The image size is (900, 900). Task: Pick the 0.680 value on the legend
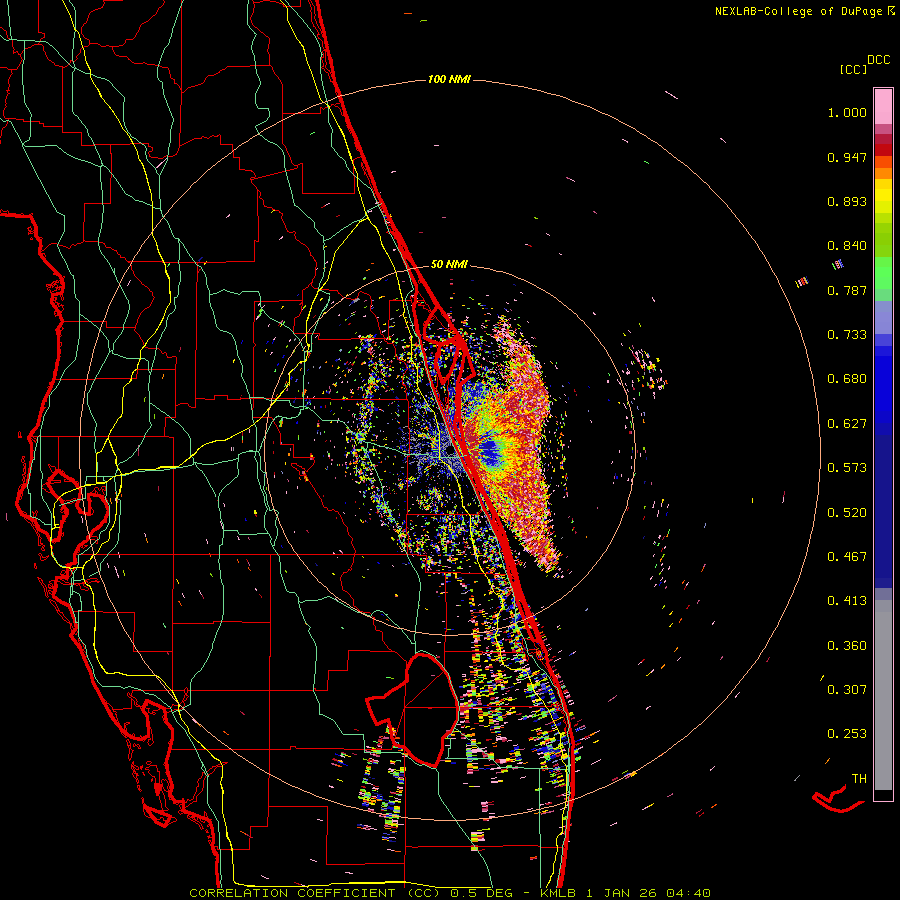point(847,379)
